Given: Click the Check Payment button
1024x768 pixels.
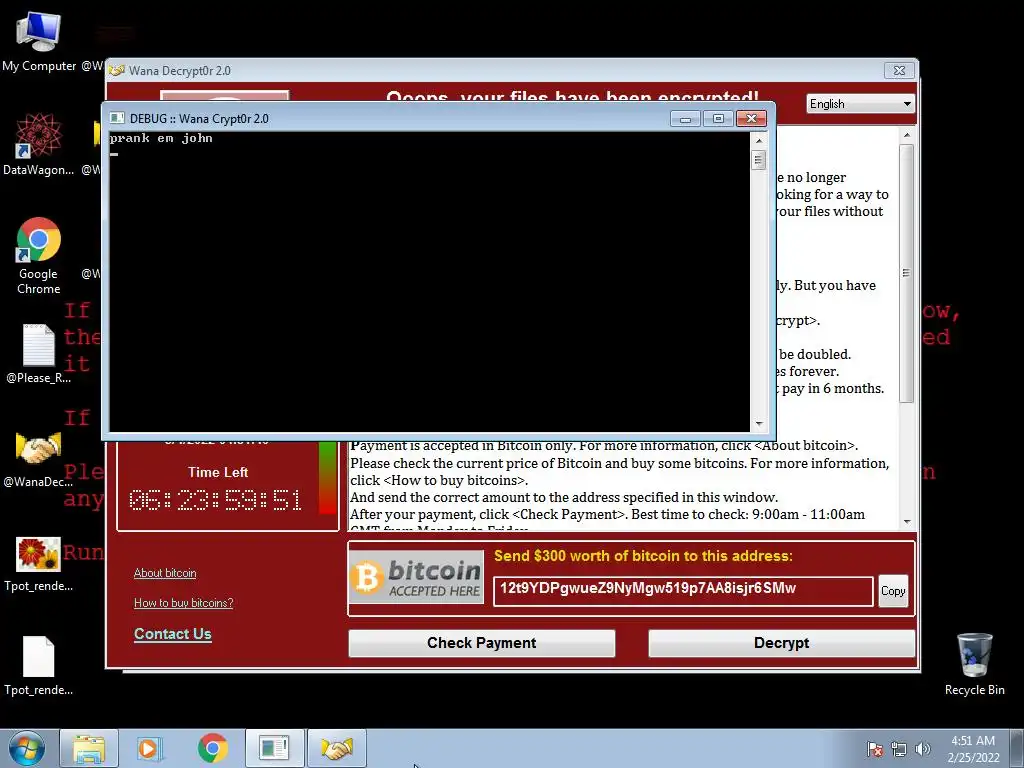Looking at the screenshot, I should pyautogui.click(x=481, y=643).
